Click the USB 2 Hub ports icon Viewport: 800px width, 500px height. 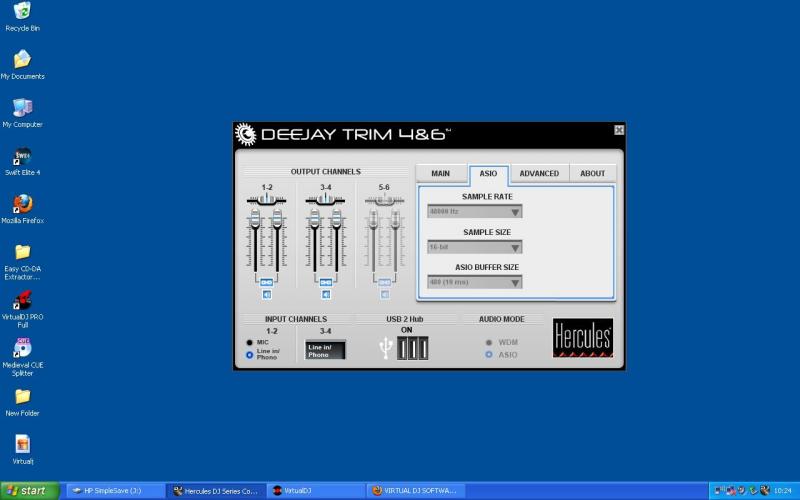coord(412,348)
